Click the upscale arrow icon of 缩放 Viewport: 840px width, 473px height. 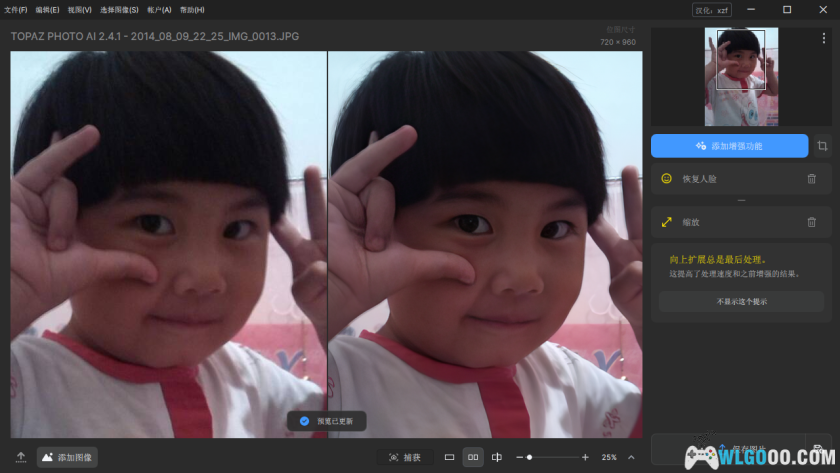(666, 222)
